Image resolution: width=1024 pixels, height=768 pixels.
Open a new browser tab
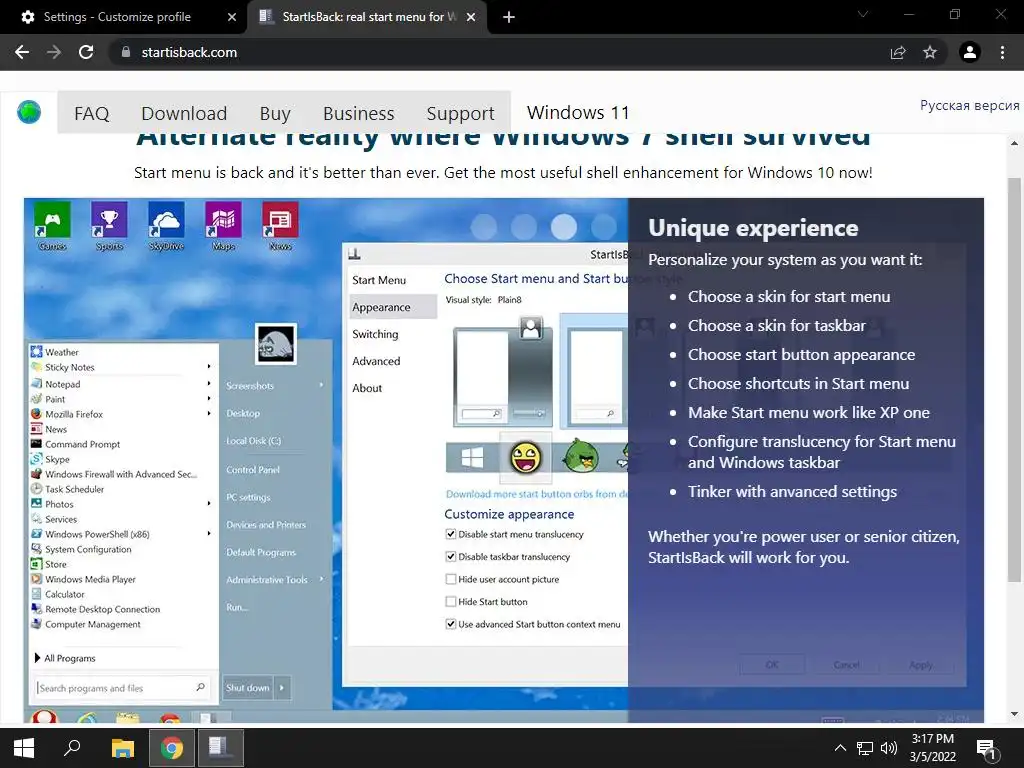tap(509, 17)
